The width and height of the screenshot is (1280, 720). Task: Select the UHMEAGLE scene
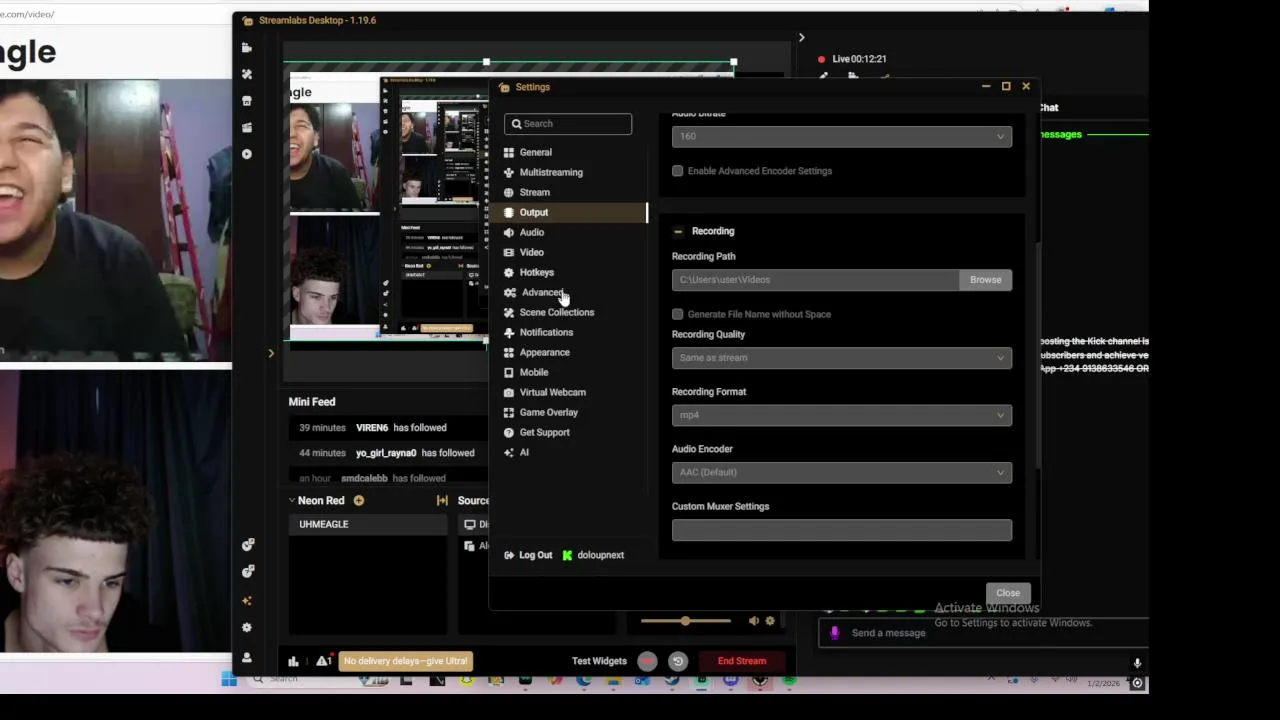pos(367,524)
